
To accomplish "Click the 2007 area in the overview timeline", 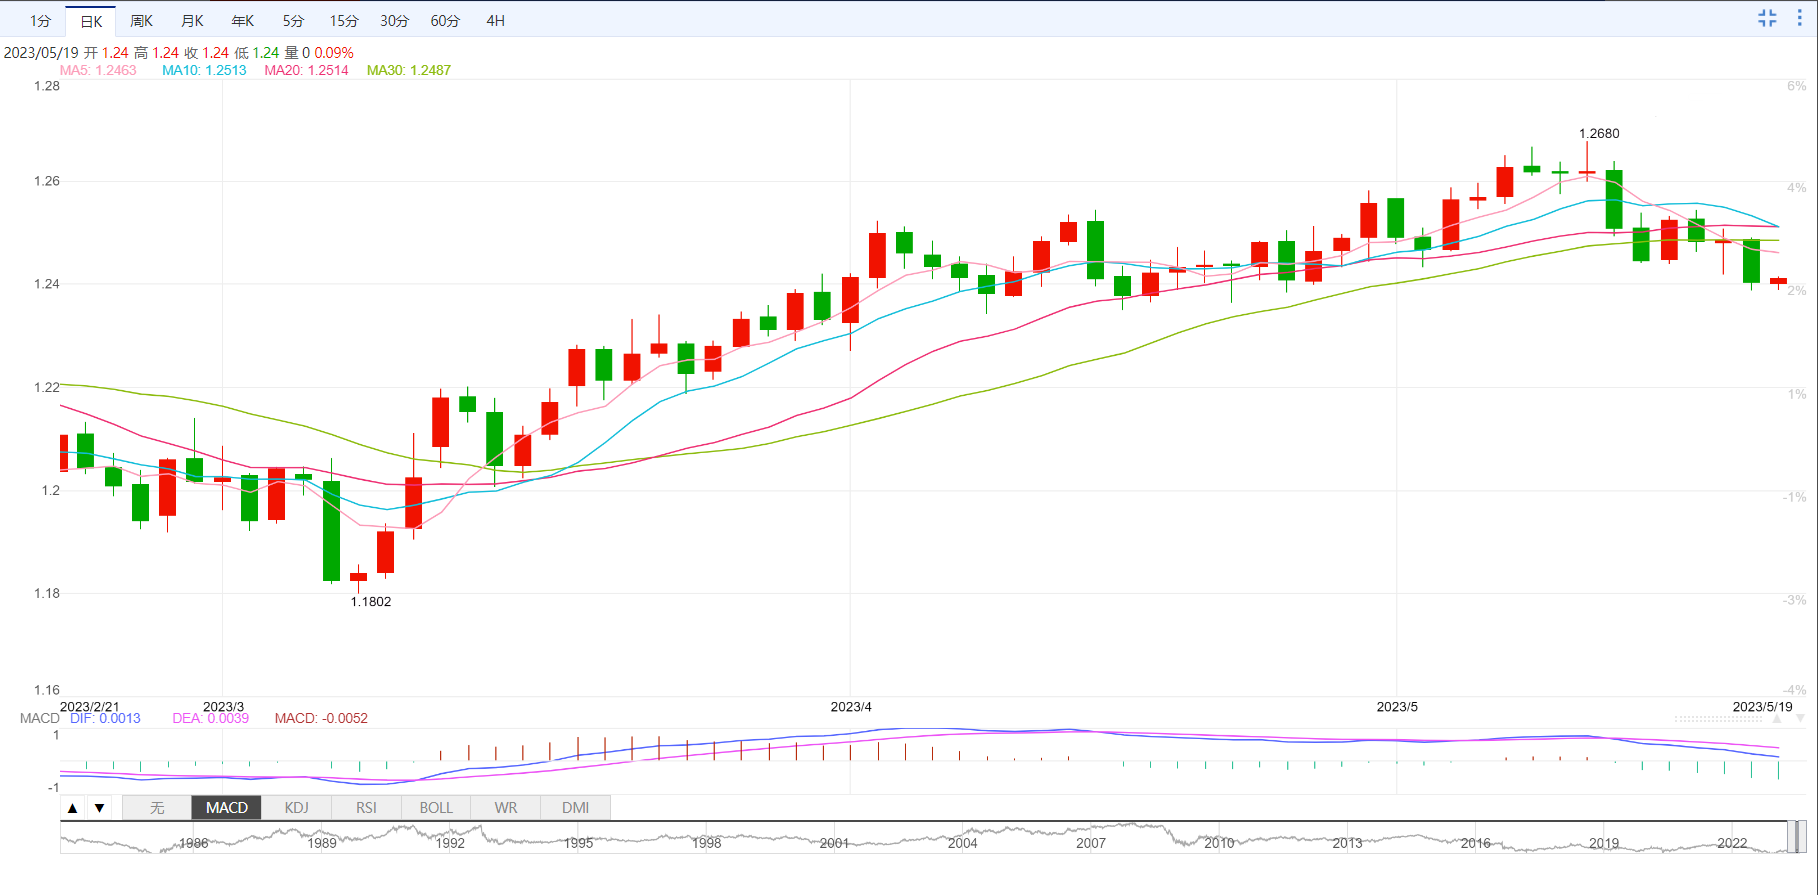I will tap(1090, 840).
